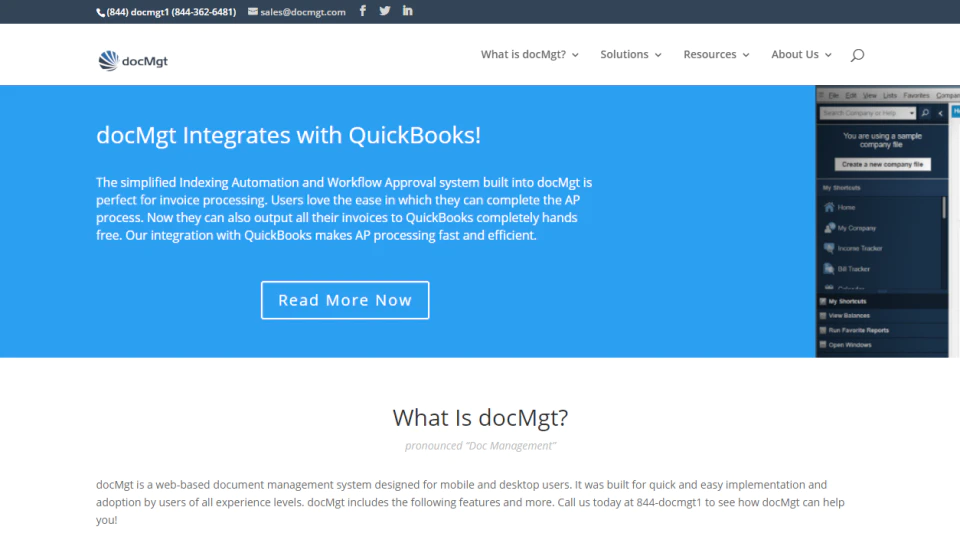Open the Facebook social icon

(362, 10)
